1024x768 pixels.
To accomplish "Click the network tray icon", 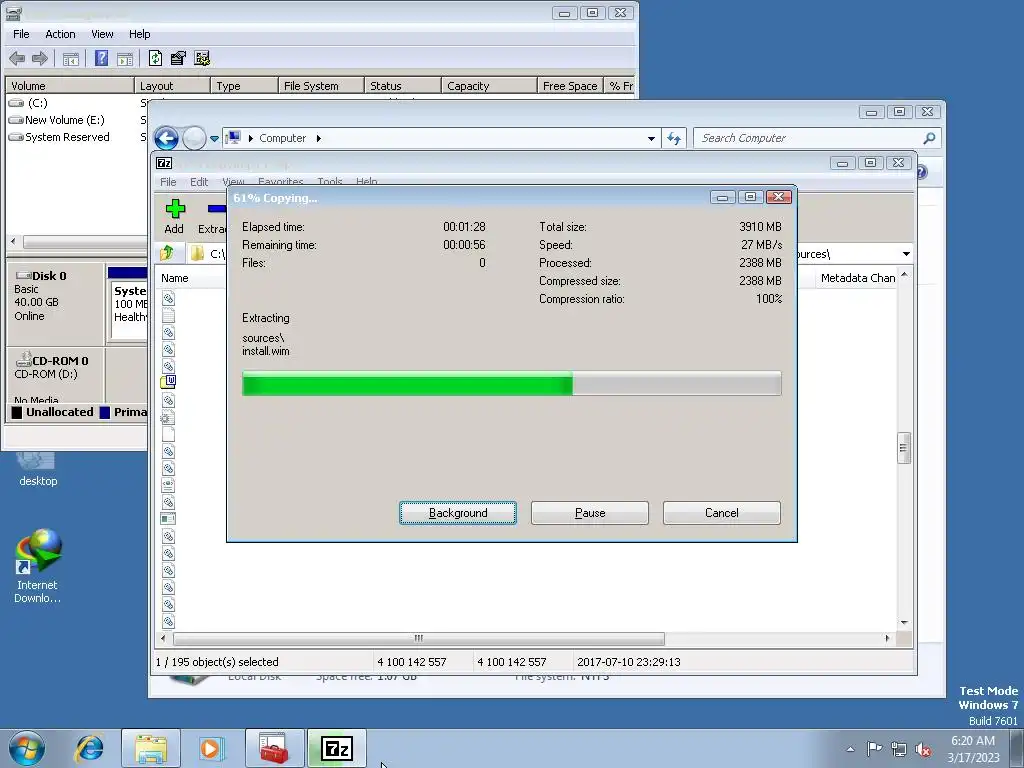I will (x=899, y=749).
